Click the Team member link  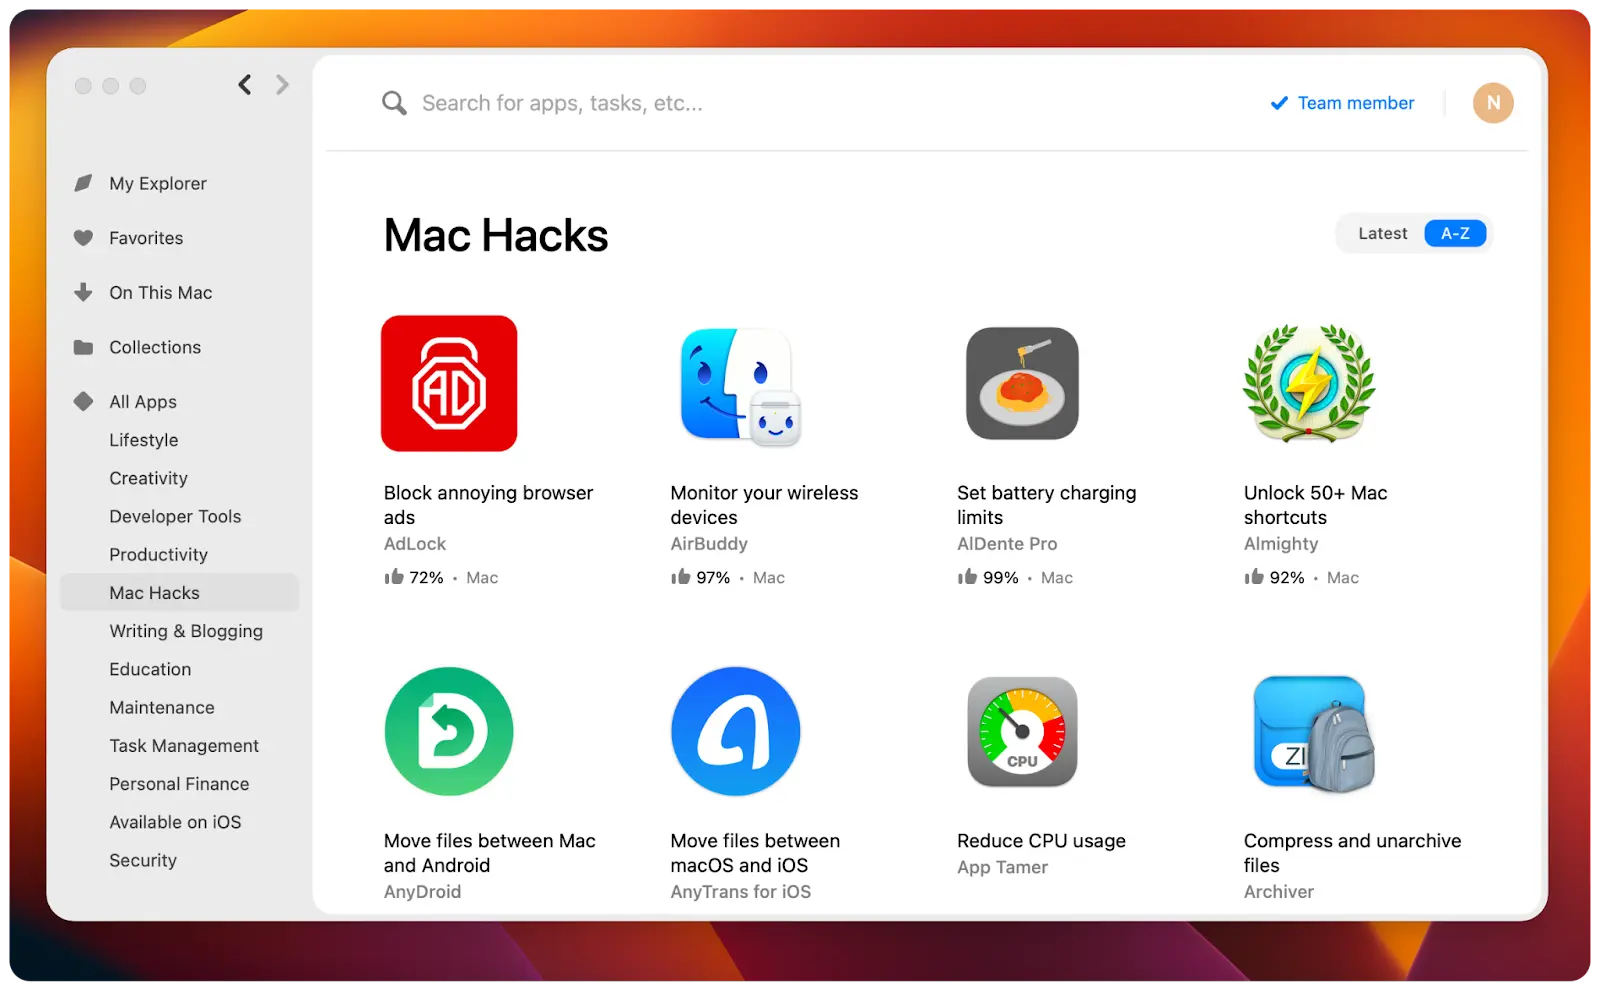click(1356, 103)
